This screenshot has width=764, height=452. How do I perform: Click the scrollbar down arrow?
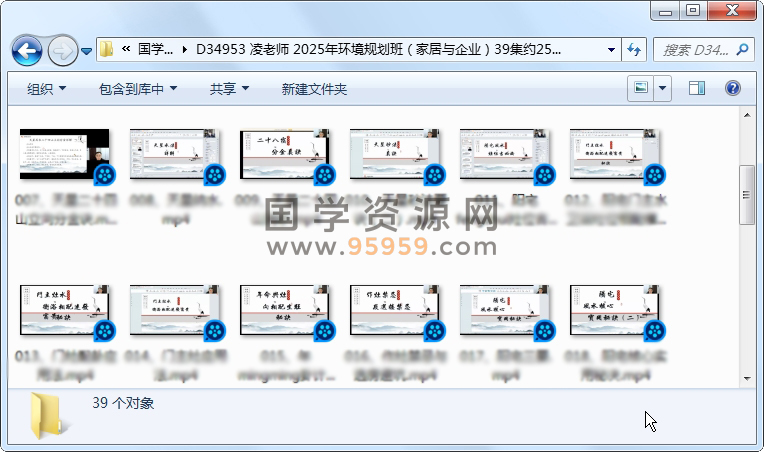point(747,378)
